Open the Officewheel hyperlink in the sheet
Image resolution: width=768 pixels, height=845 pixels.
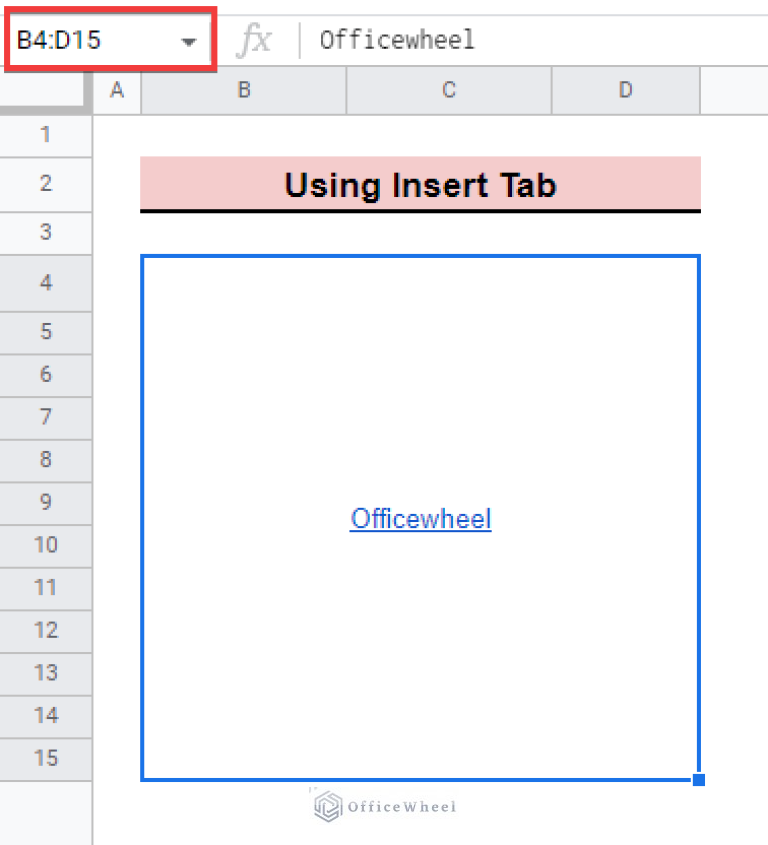(x=420, y=518)
